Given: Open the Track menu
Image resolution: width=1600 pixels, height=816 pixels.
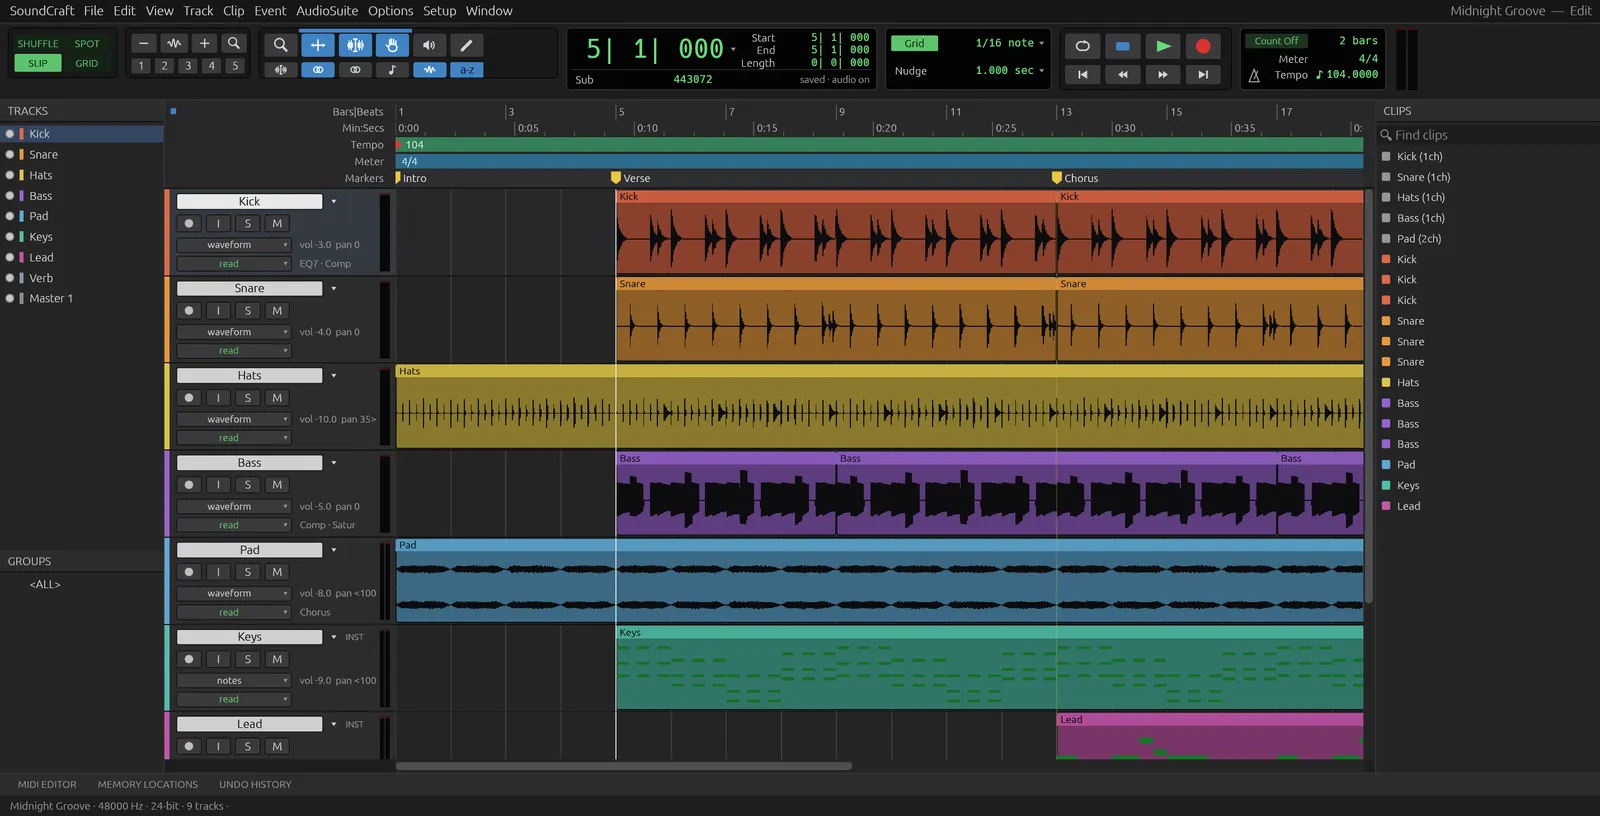Looking at the screenshot, I should [x=198, y=11].
